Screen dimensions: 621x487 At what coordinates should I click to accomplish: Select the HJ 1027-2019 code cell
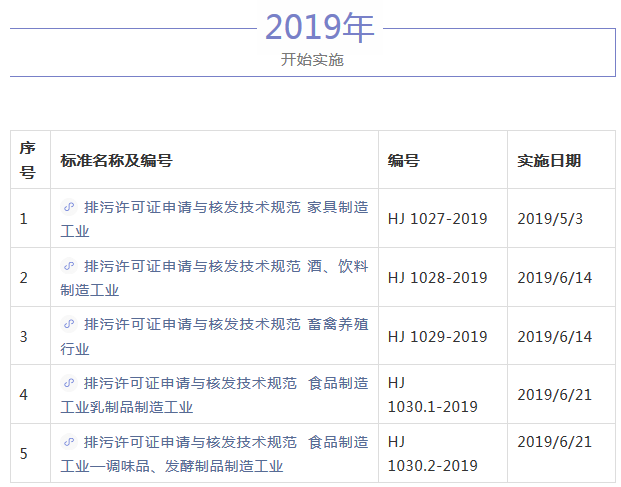437,218
